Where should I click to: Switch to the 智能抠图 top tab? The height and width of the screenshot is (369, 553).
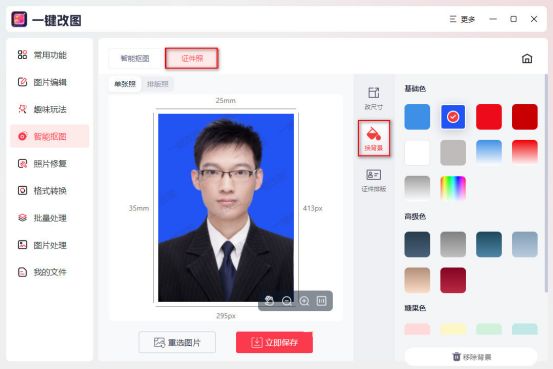tap(135, 58)
